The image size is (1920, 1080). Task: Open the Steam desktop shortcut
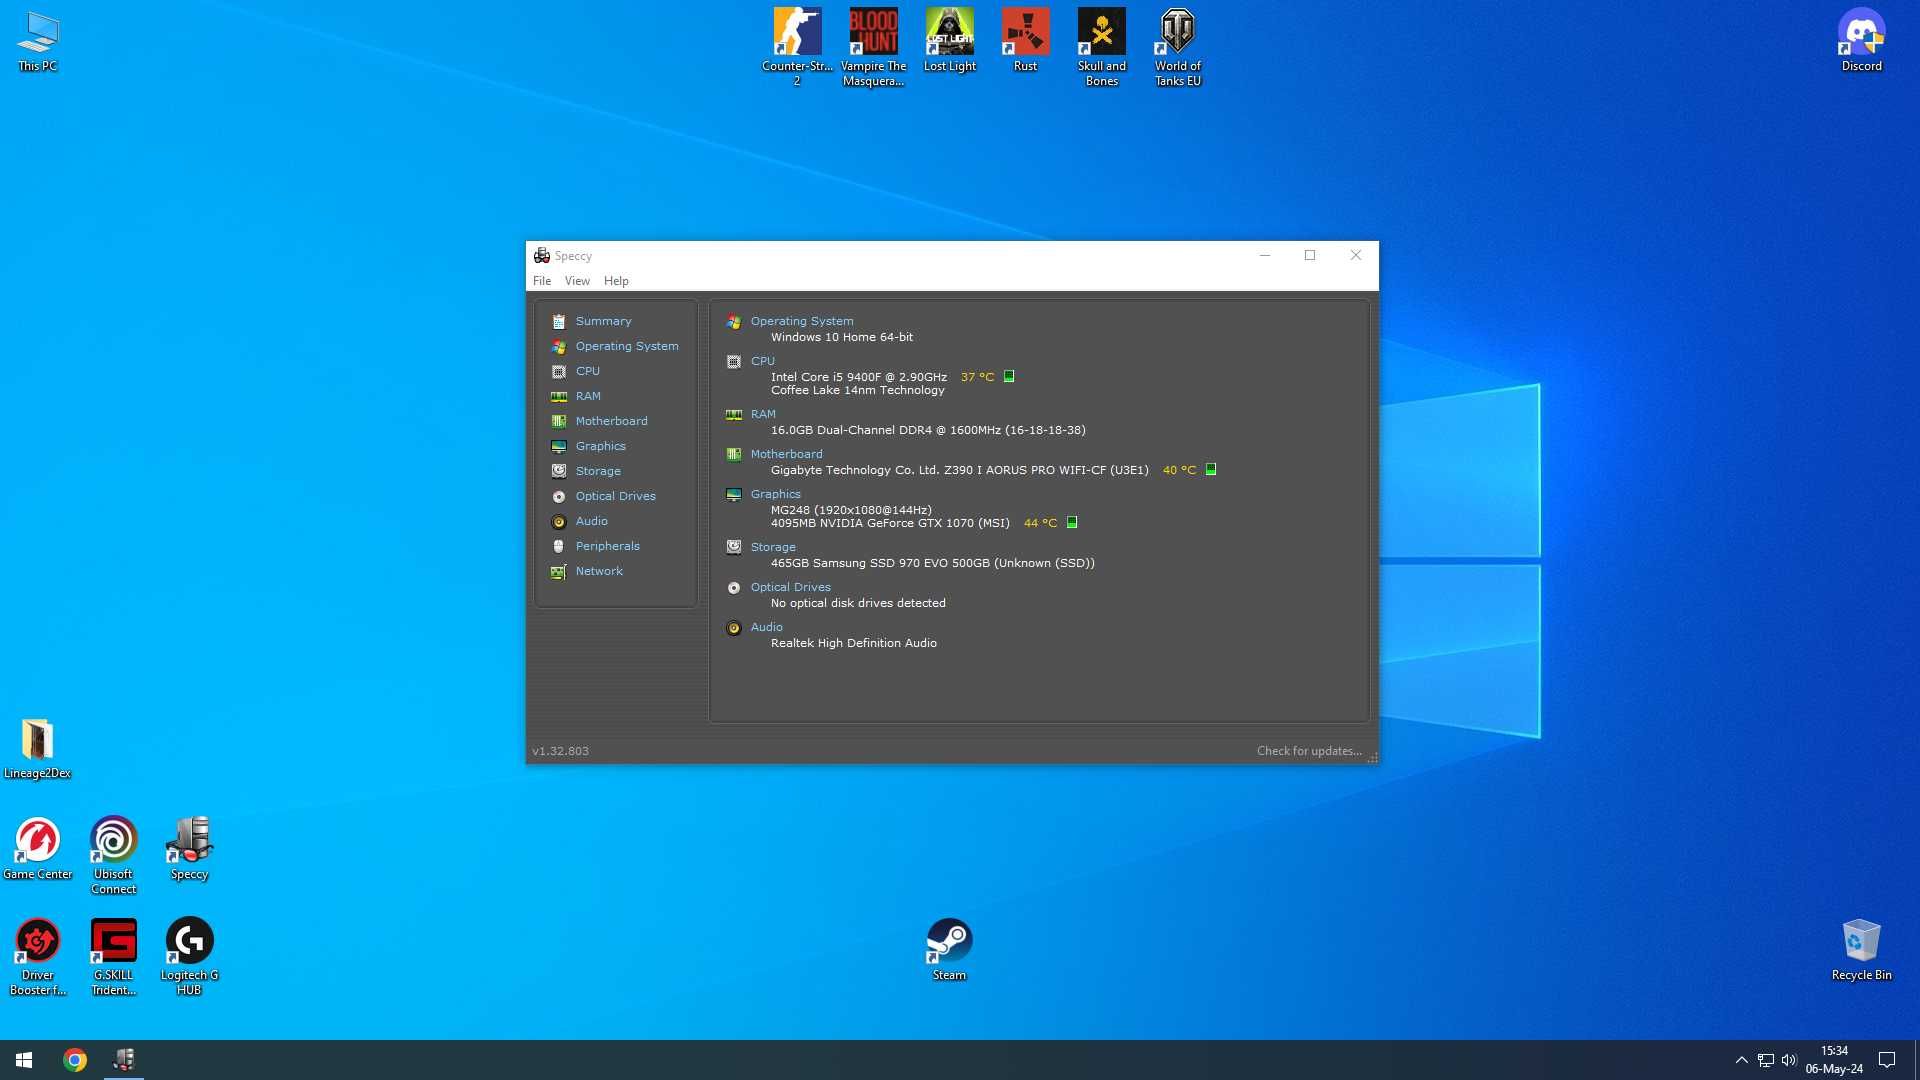point(949,949)
